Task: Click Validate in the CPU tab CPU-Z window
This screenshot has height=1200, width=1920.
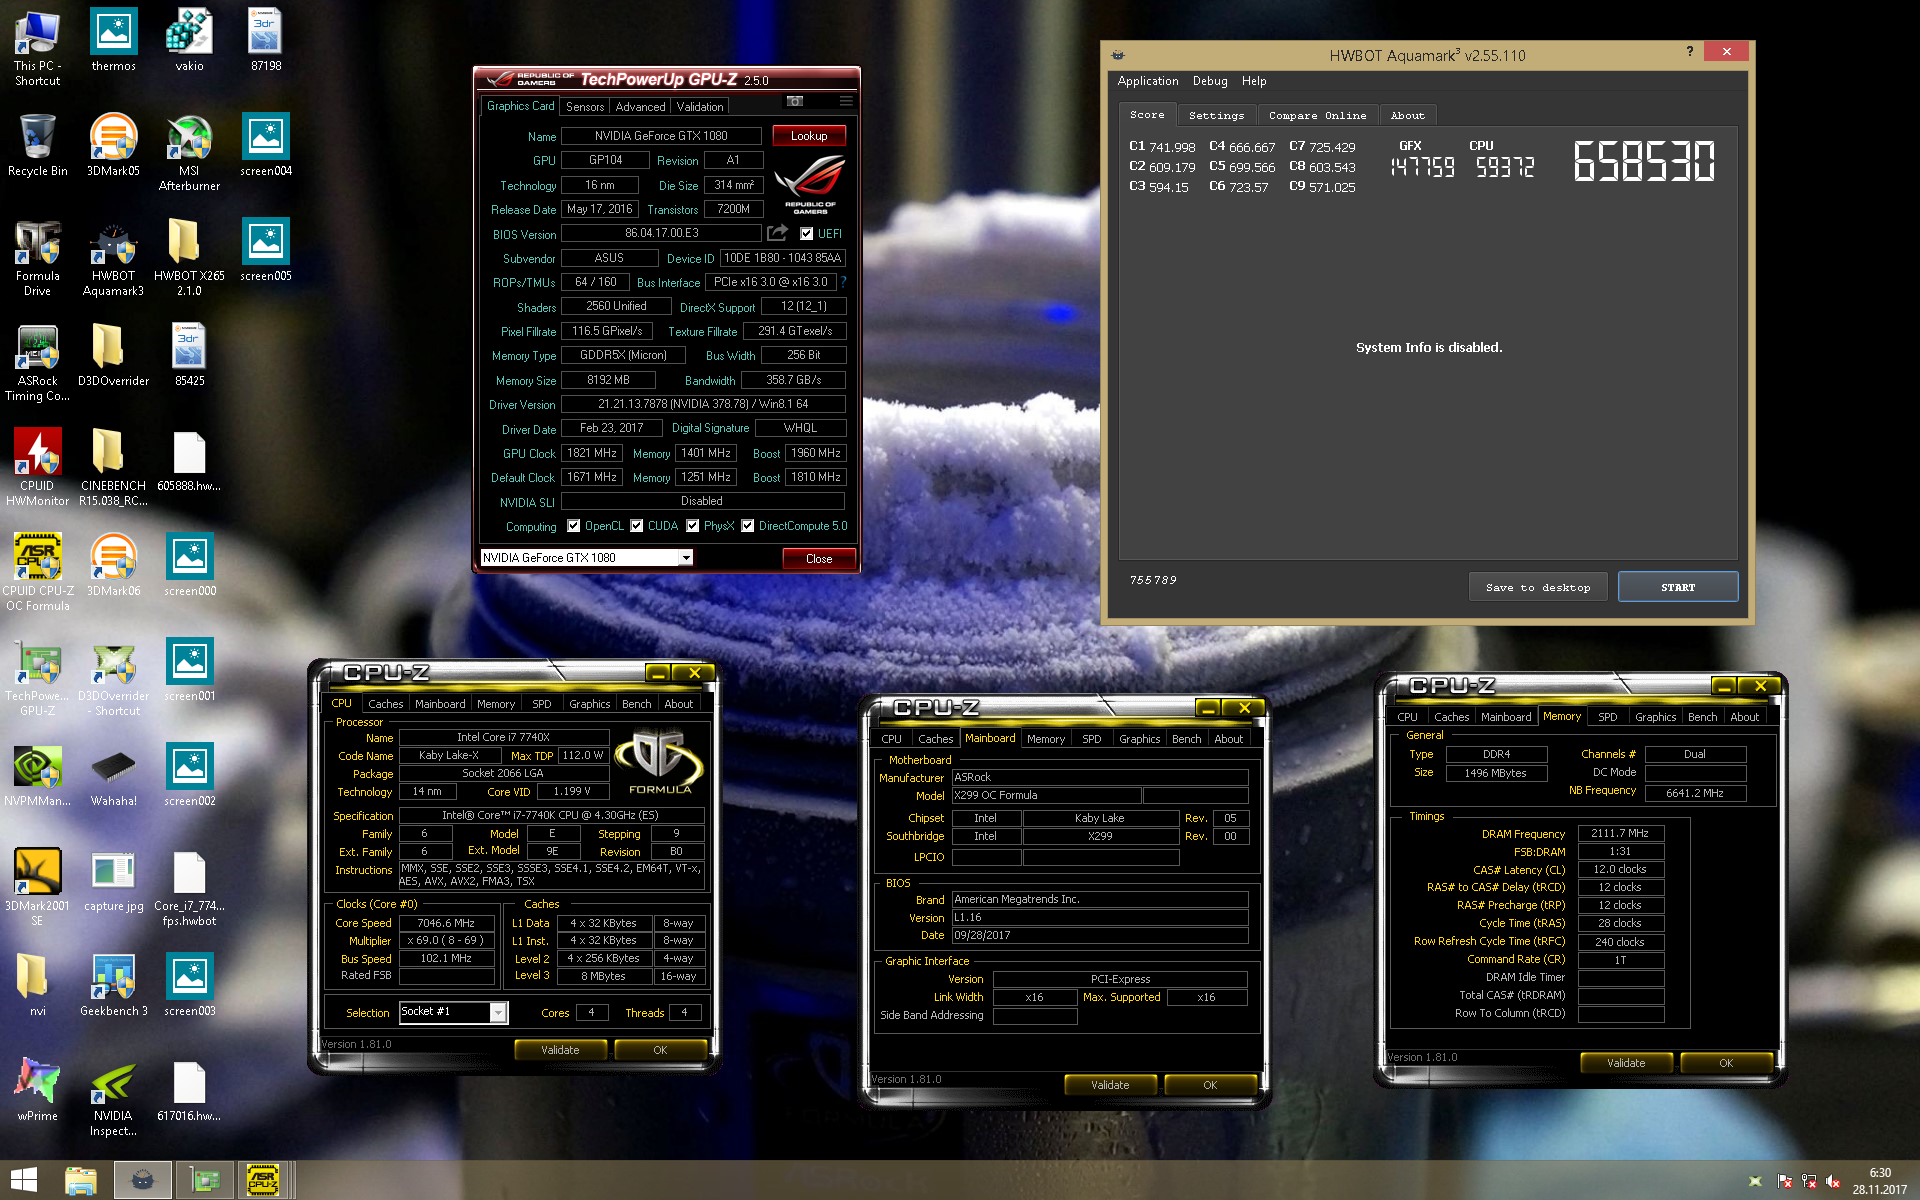Action: 560,1050
